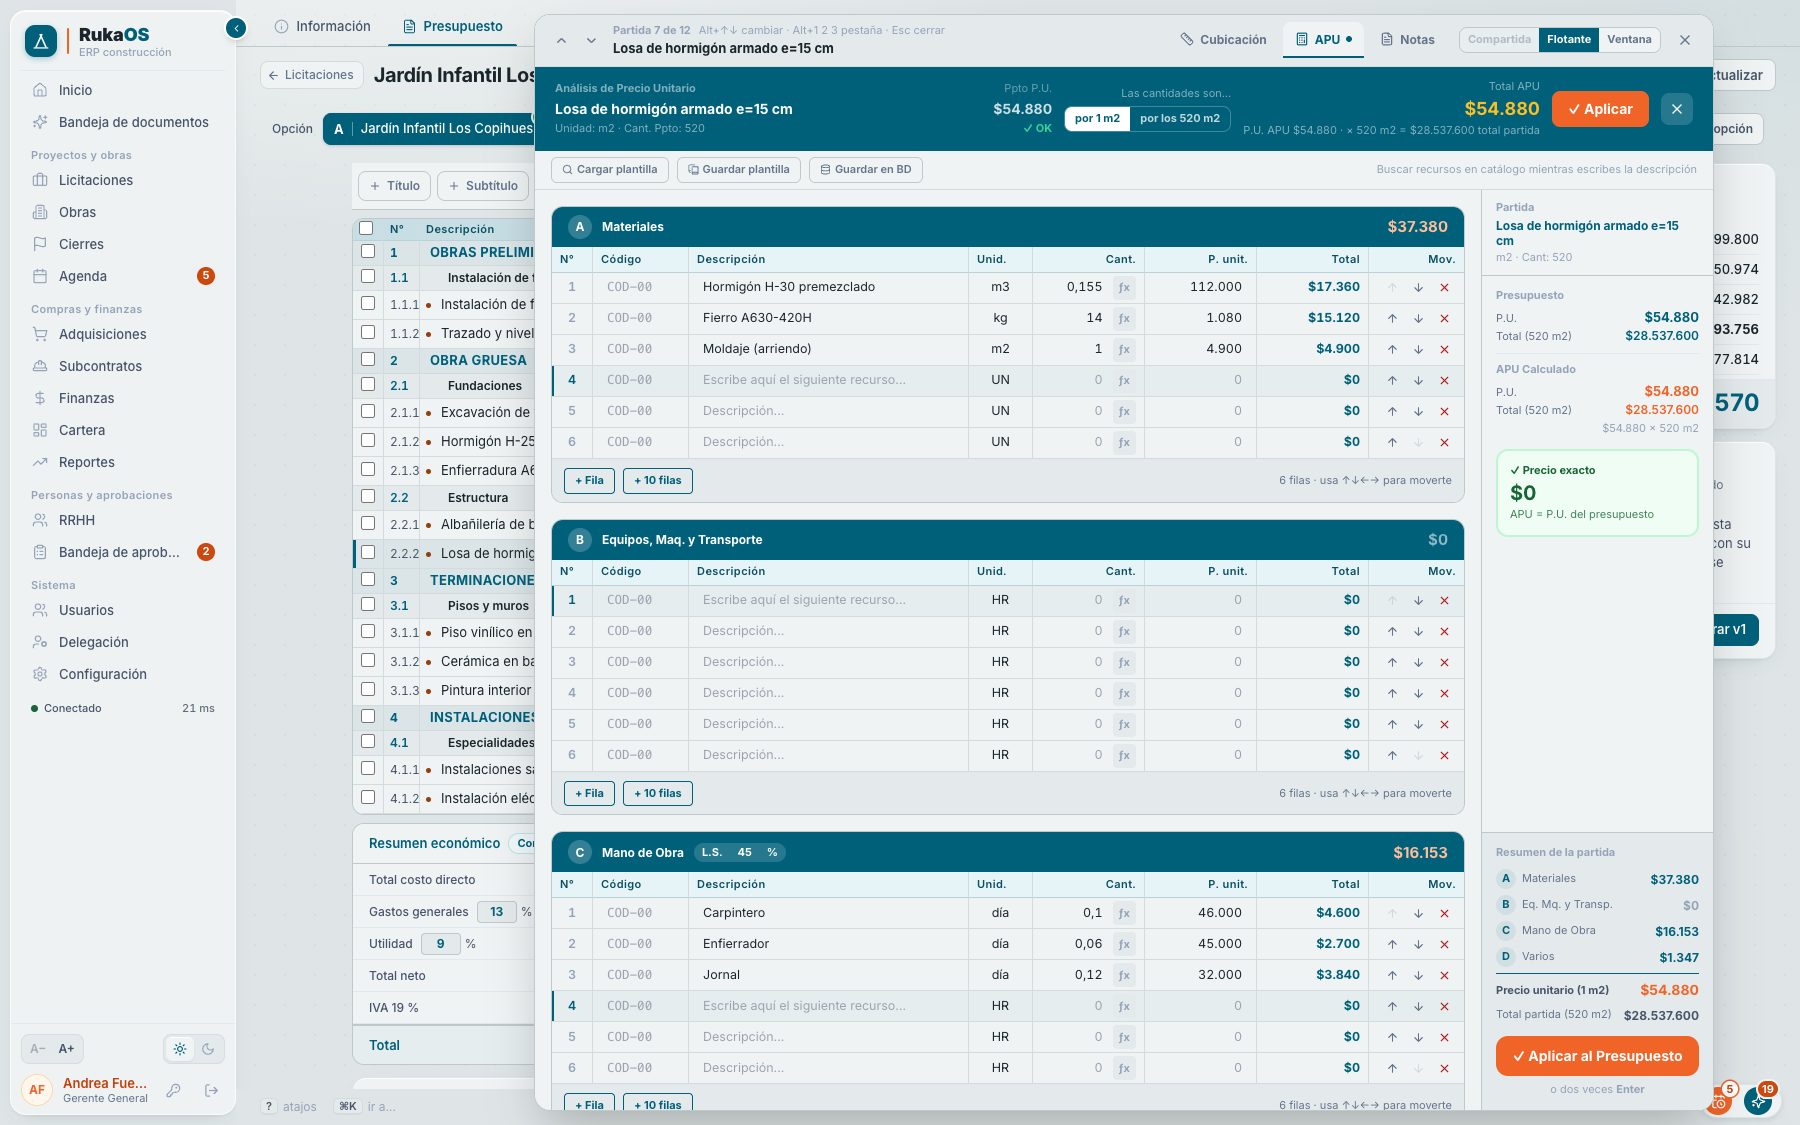
Task: Switch to the Cubicación tab
Action: click(x=1223, y=40)
